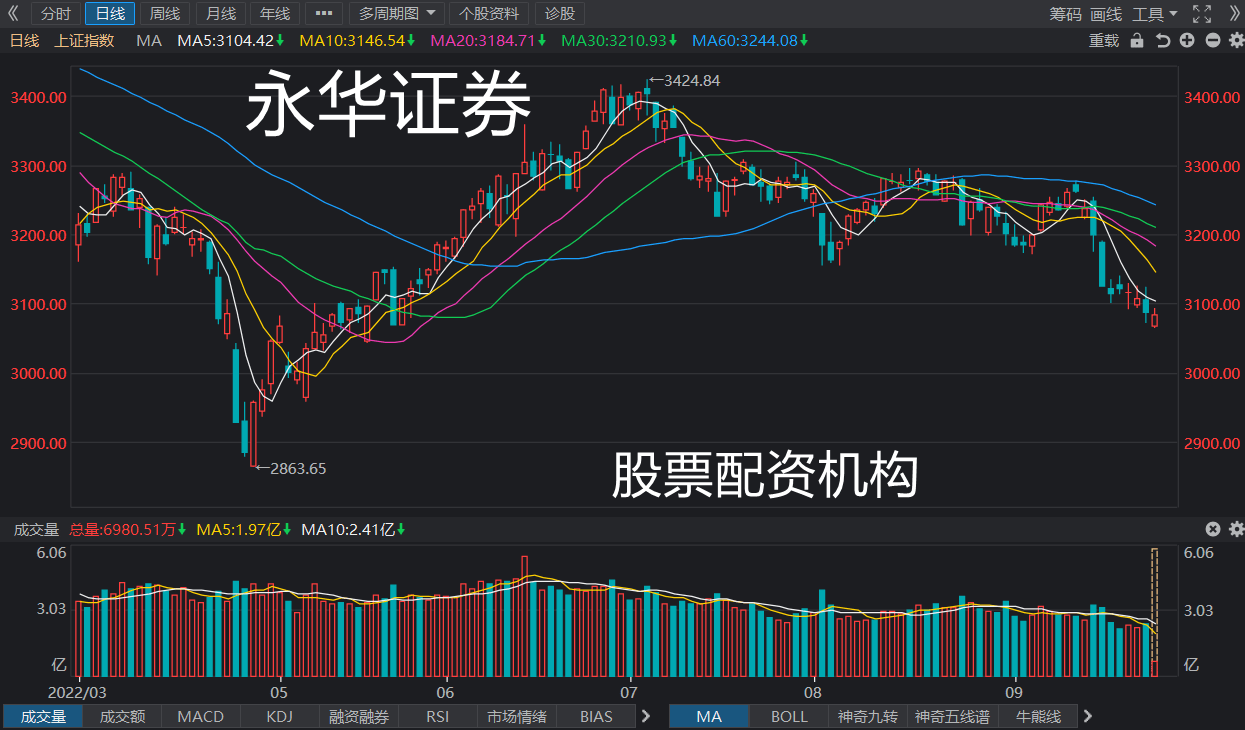Click the 2022/03 date axis label
The height and width of the screenshot is (730, 1245).
pos(77,692)
